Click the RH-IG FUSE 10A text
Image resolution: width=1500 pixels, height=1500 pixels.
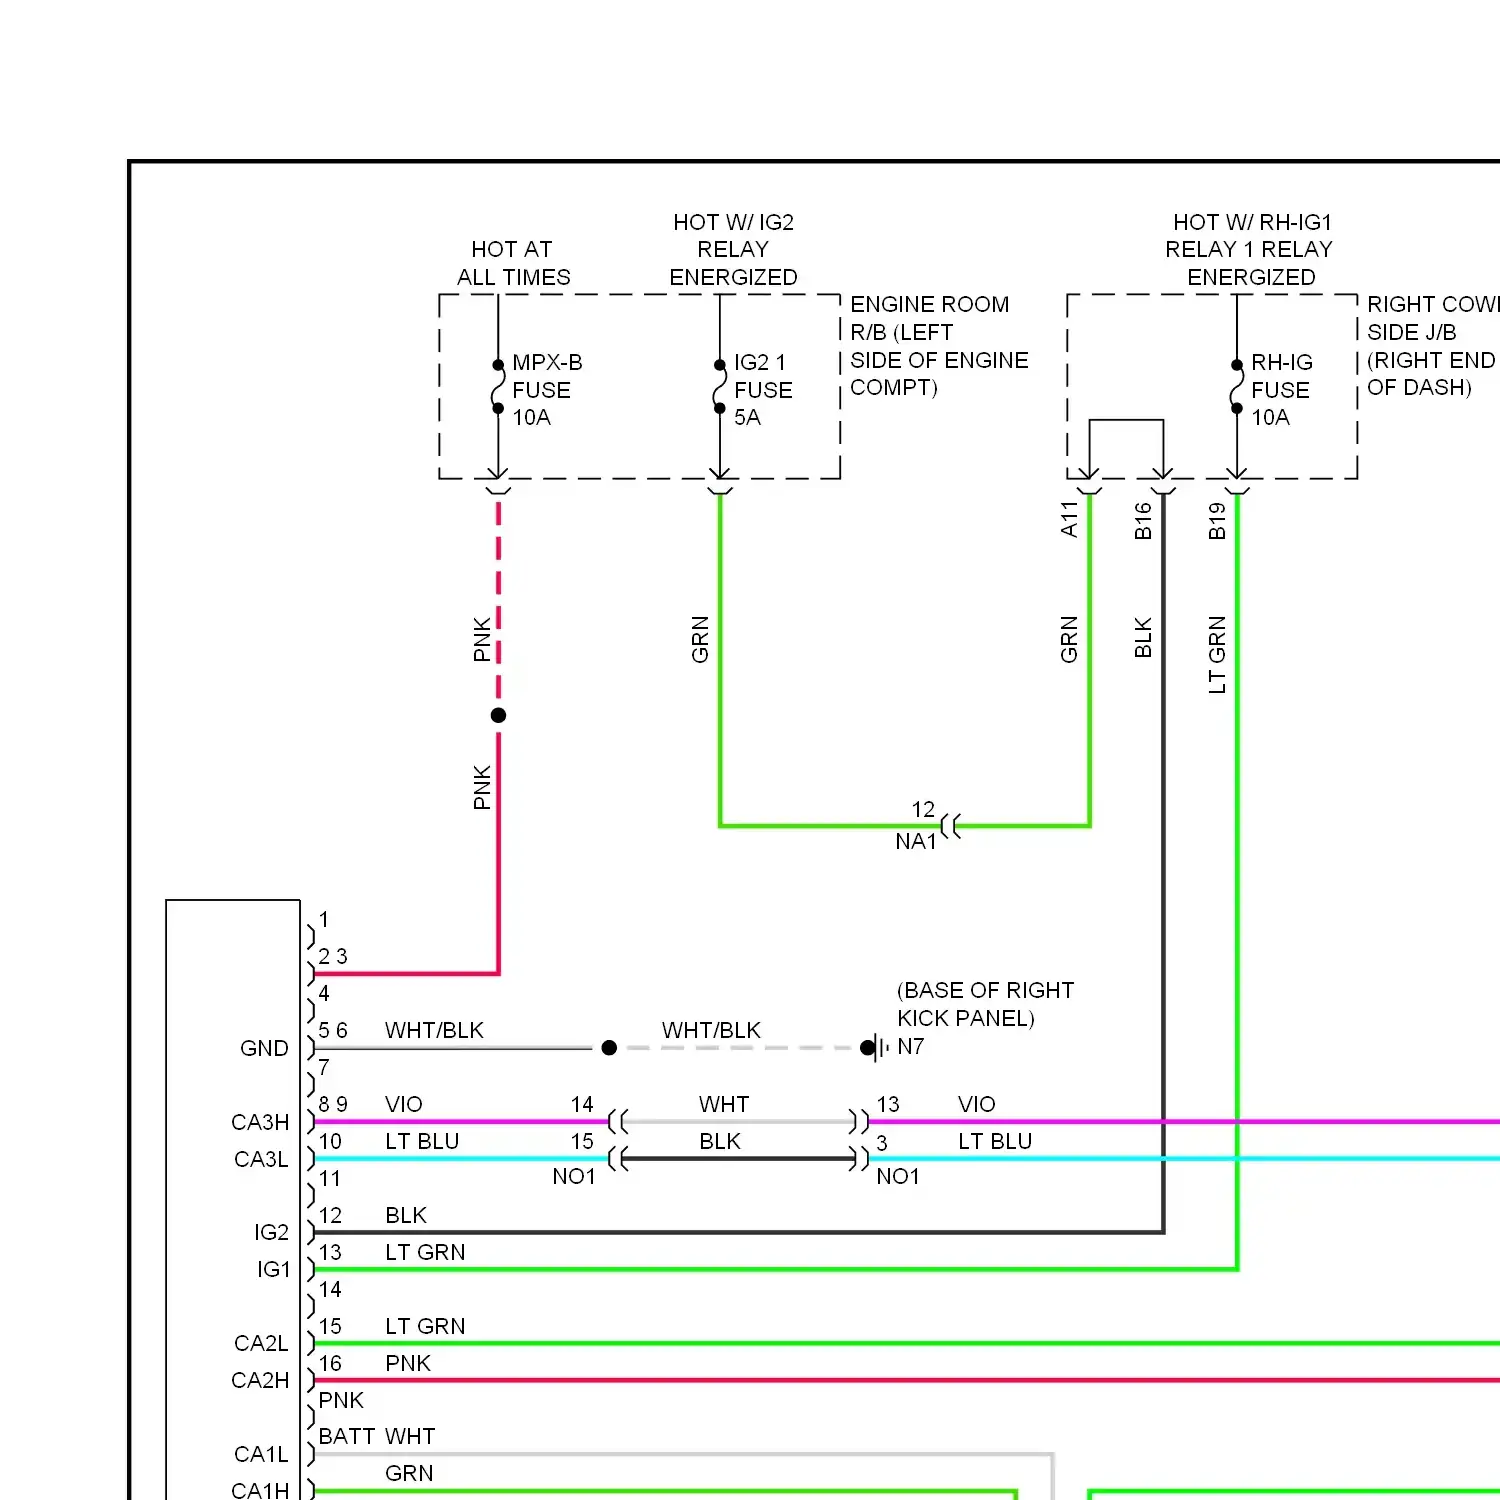pyautogui.click(x=1282, y=390)
